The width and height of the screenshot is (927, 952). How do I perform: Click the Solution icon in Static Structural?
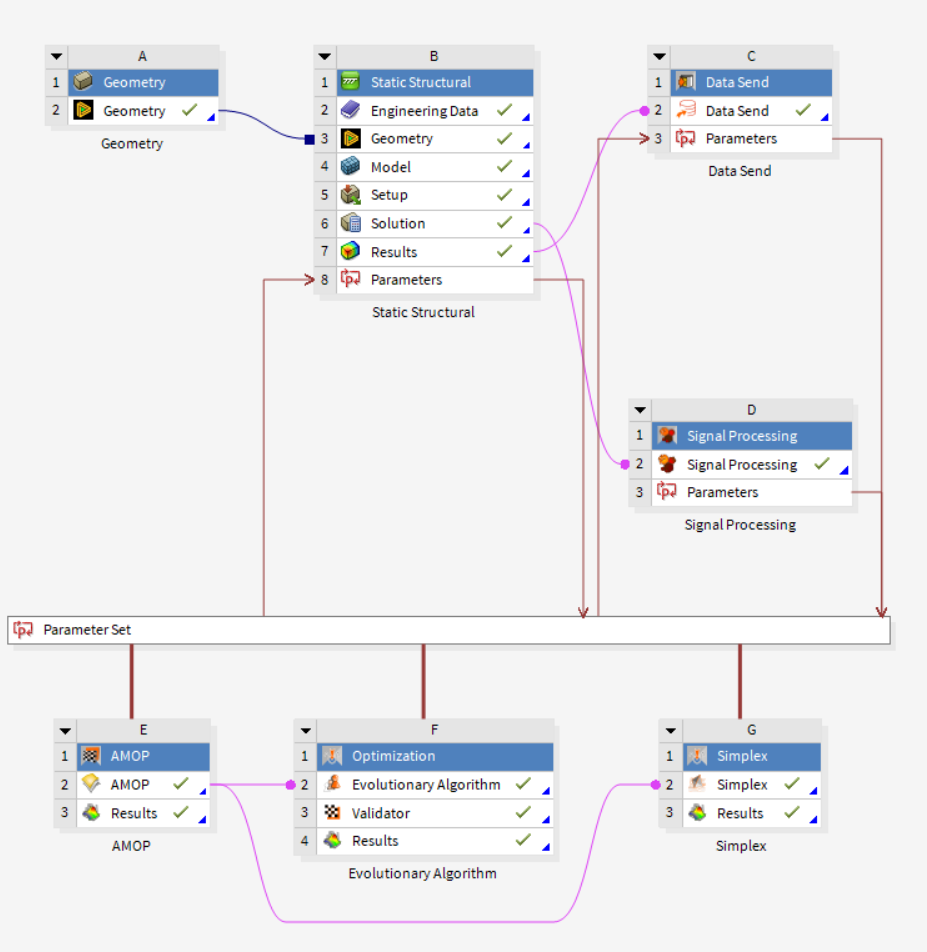click(x=350, y=223)
